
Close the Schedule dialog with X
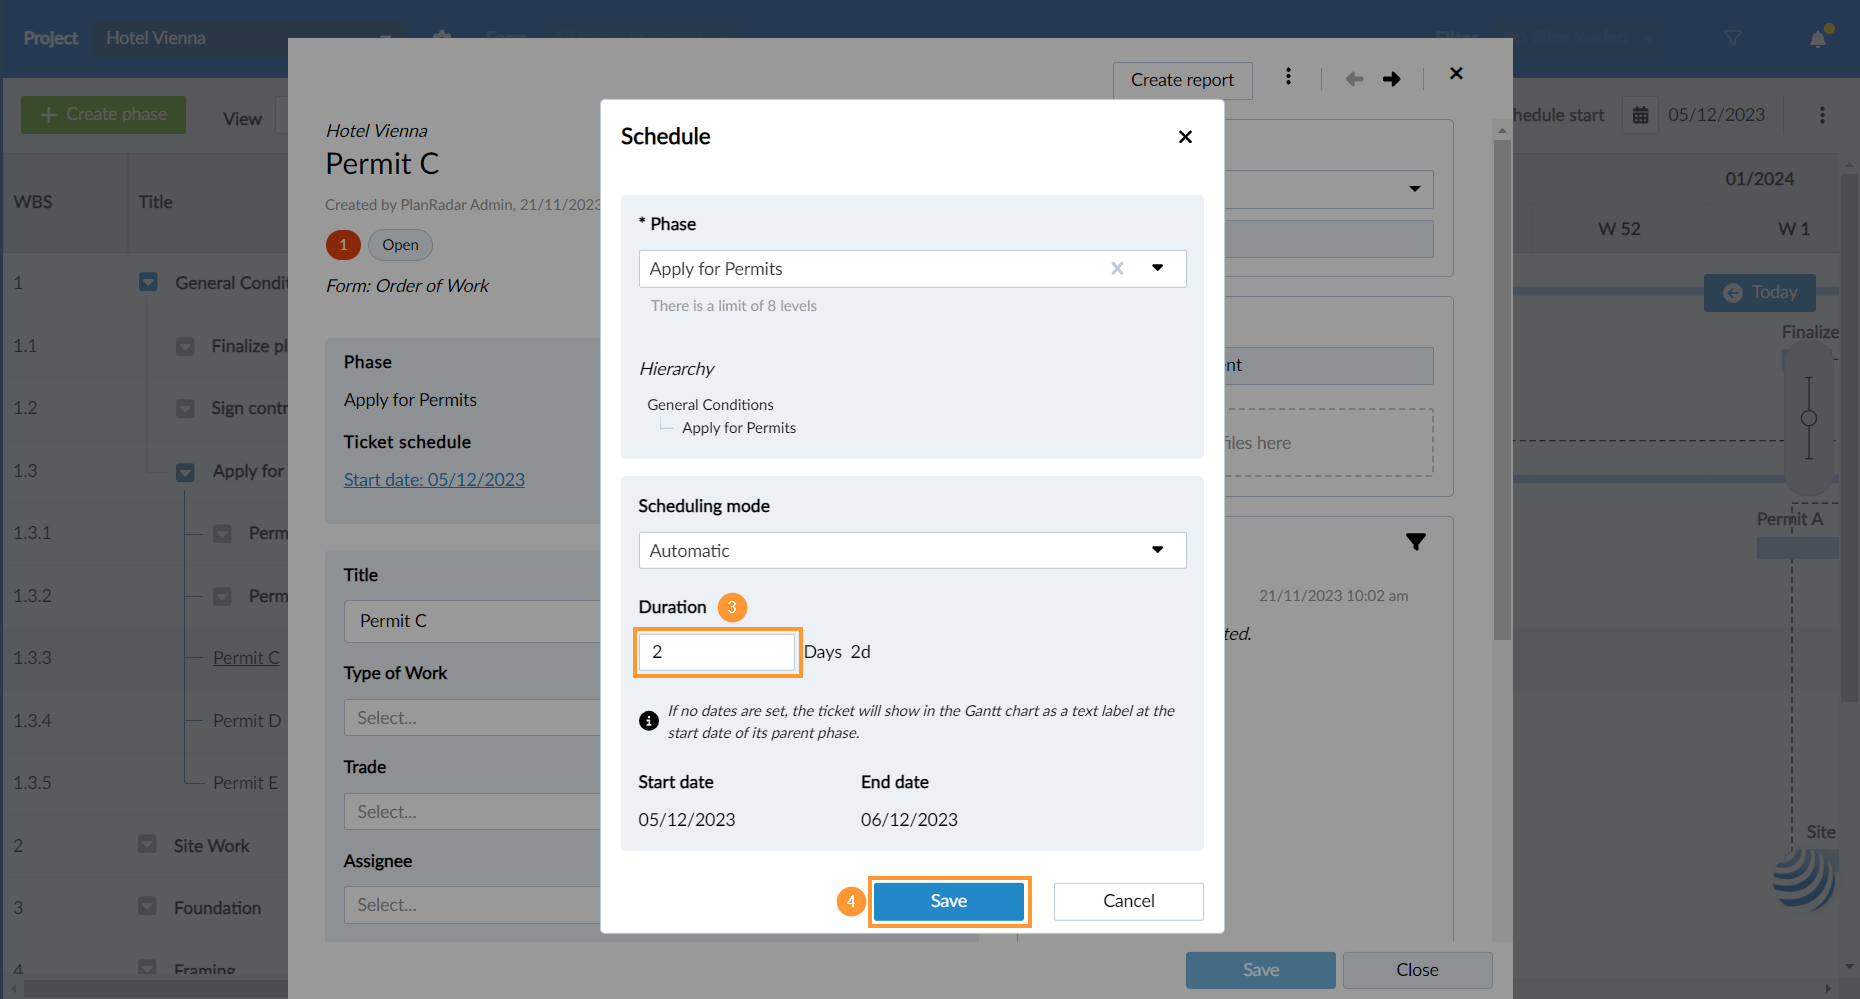coord(1185,137)
